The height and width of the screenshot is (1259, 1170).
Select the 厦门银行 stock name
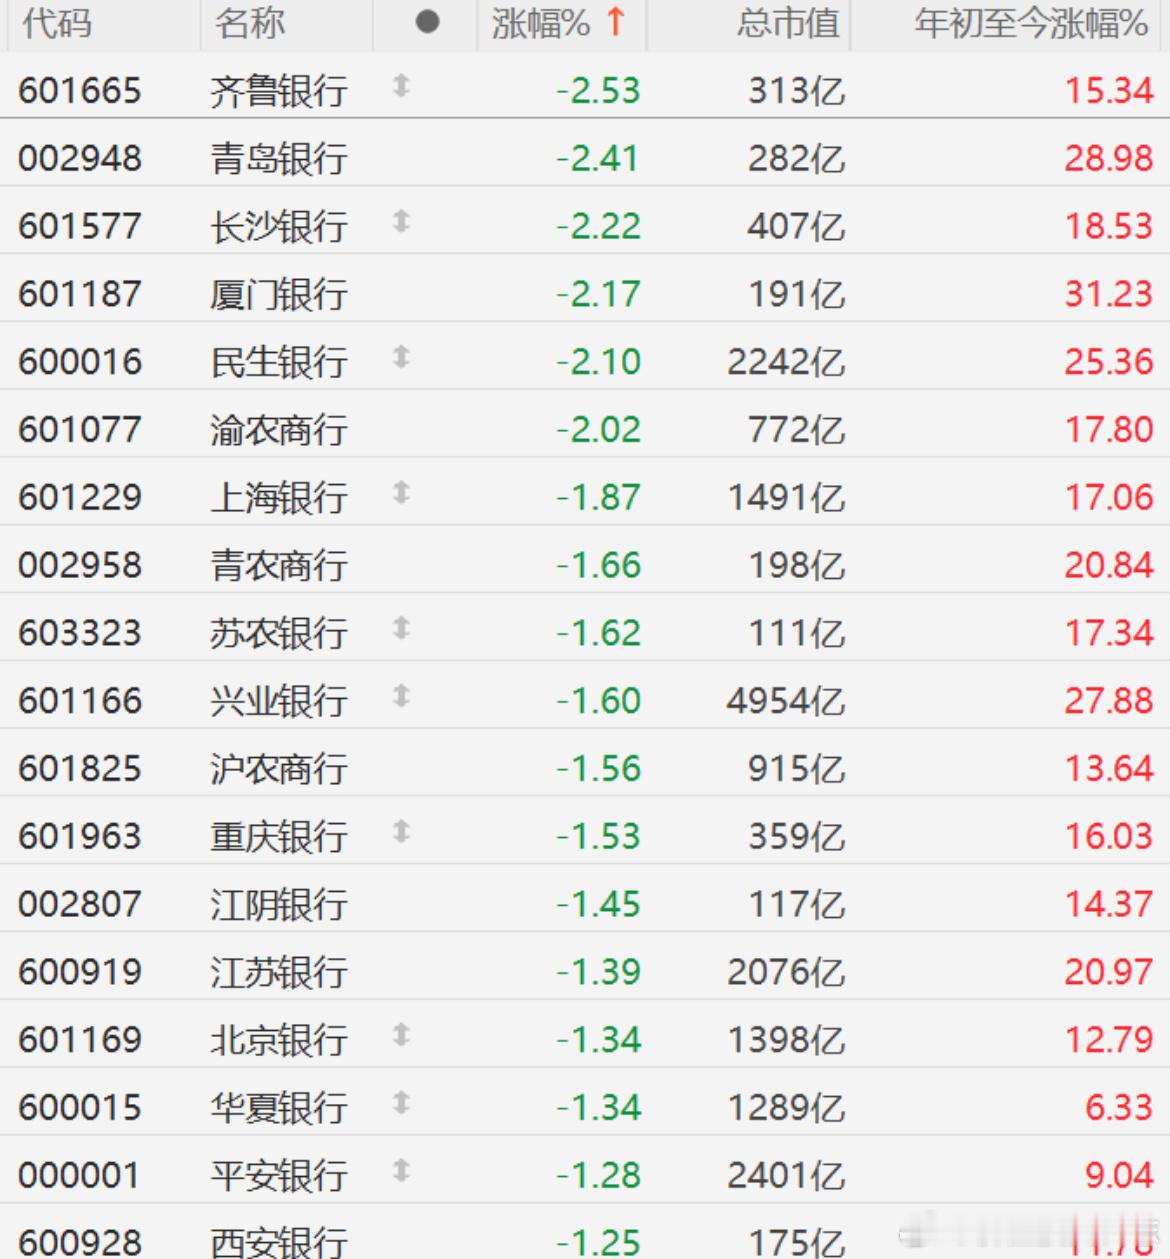(279, 294)
